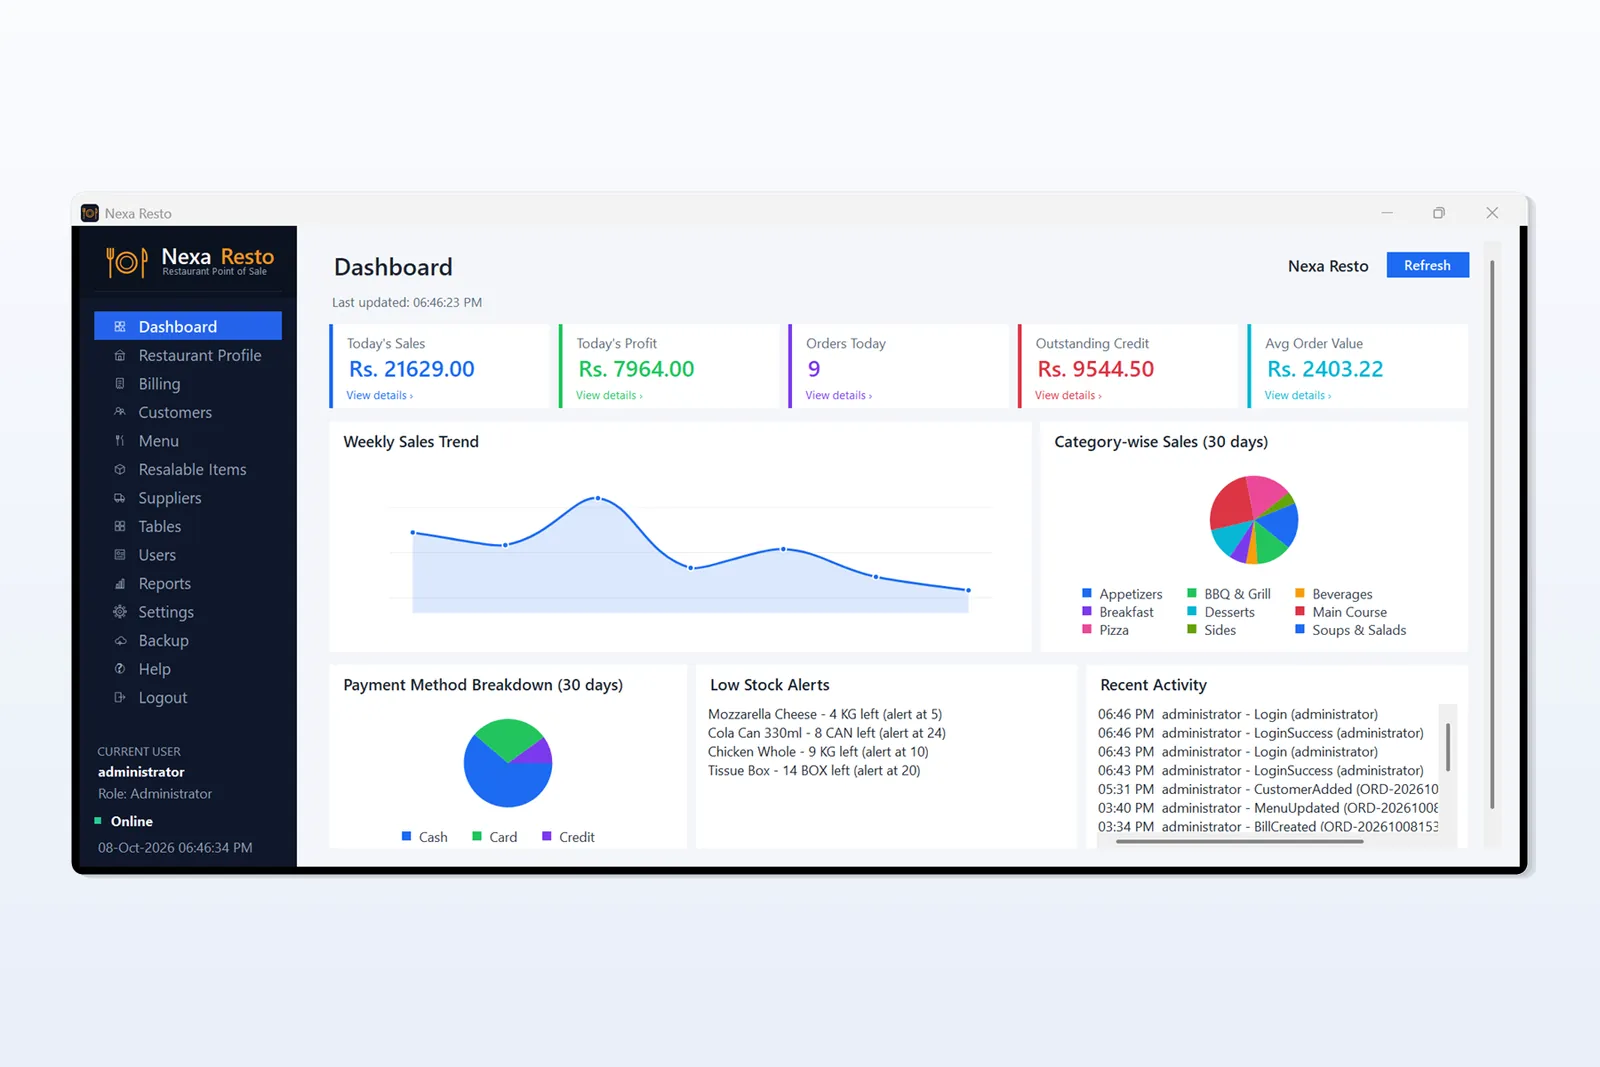
Task: Refresh the dashboard data
Action: 1427,265
